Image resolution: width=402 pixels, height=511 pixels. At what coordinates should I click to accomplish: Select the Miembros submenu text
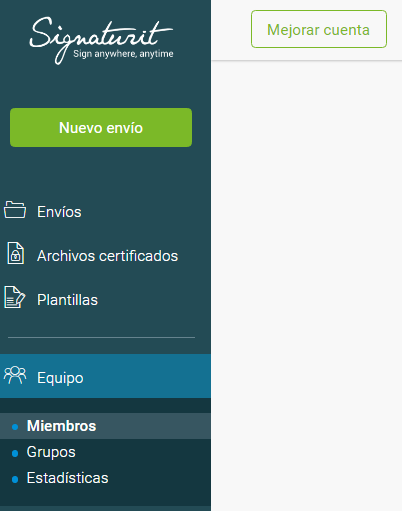(x=62, y=426)
